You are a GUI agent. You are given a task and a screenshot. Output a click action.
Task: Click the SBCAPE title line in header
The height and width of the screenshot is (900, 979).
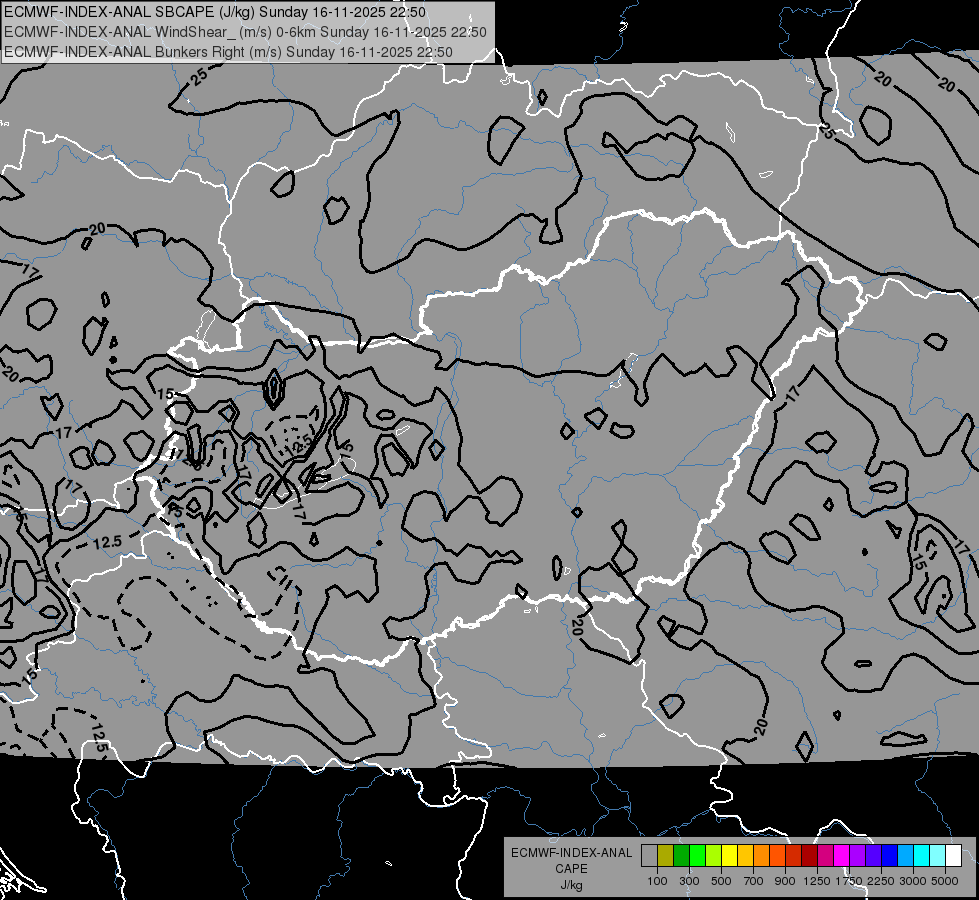pos(215,12)
